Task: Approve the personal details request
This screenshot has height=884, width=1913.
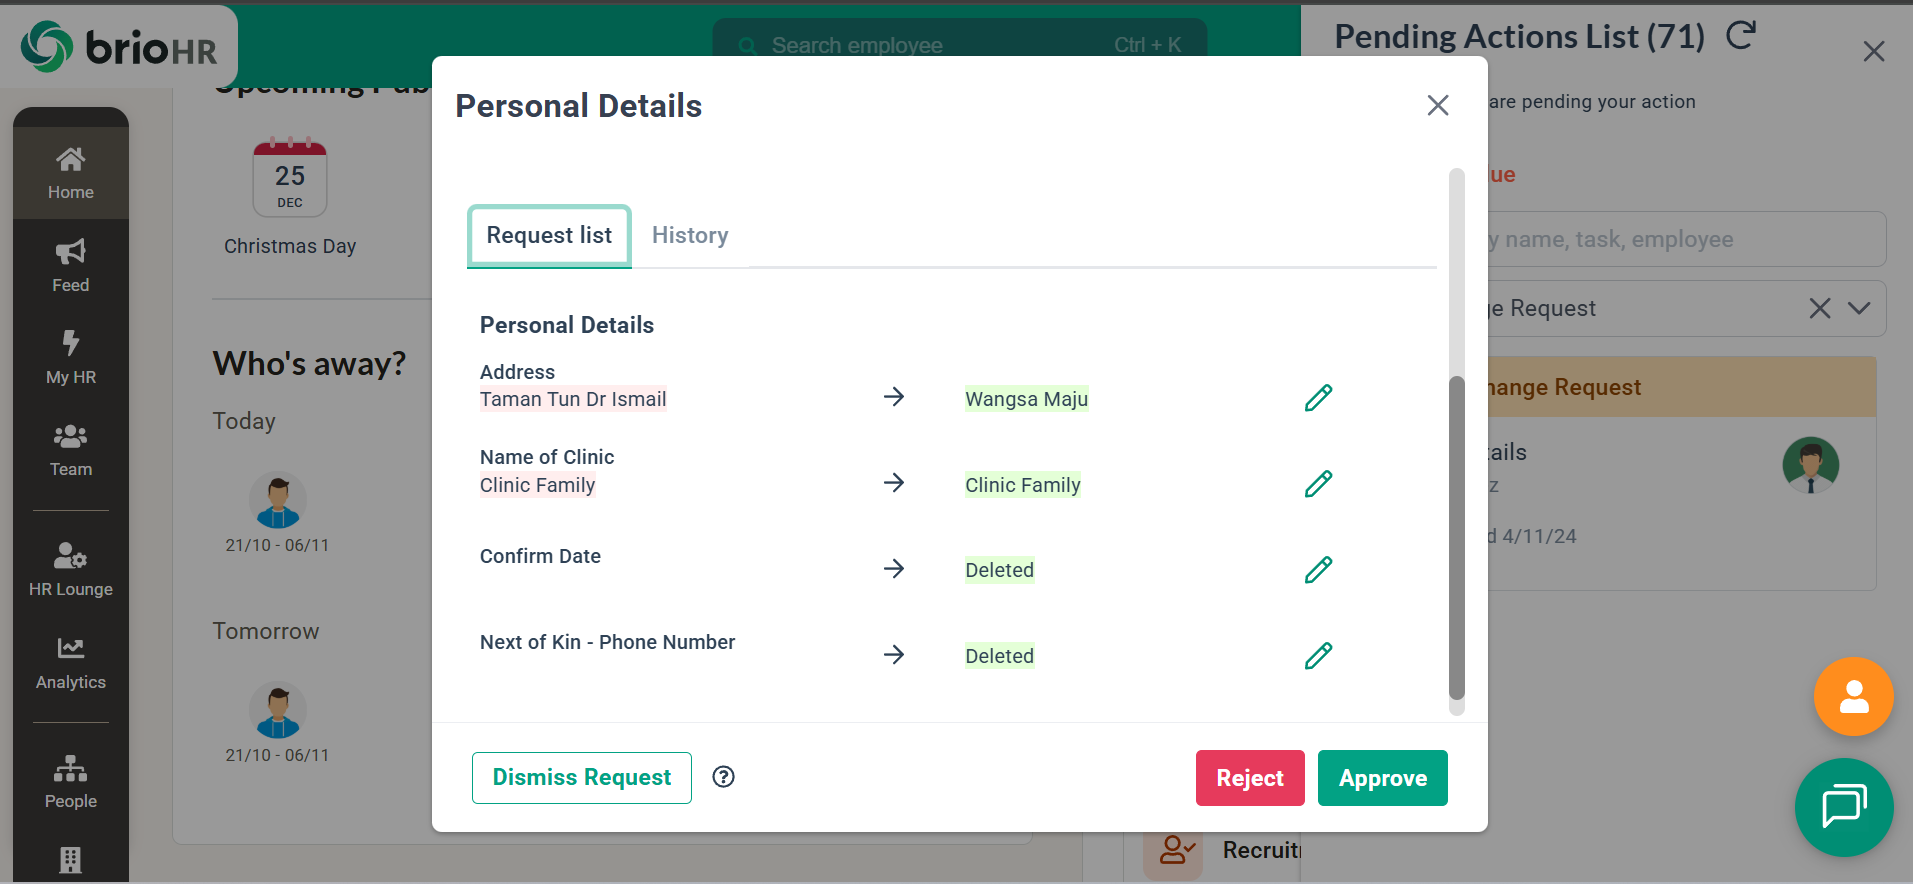Action: [1382, 778]
